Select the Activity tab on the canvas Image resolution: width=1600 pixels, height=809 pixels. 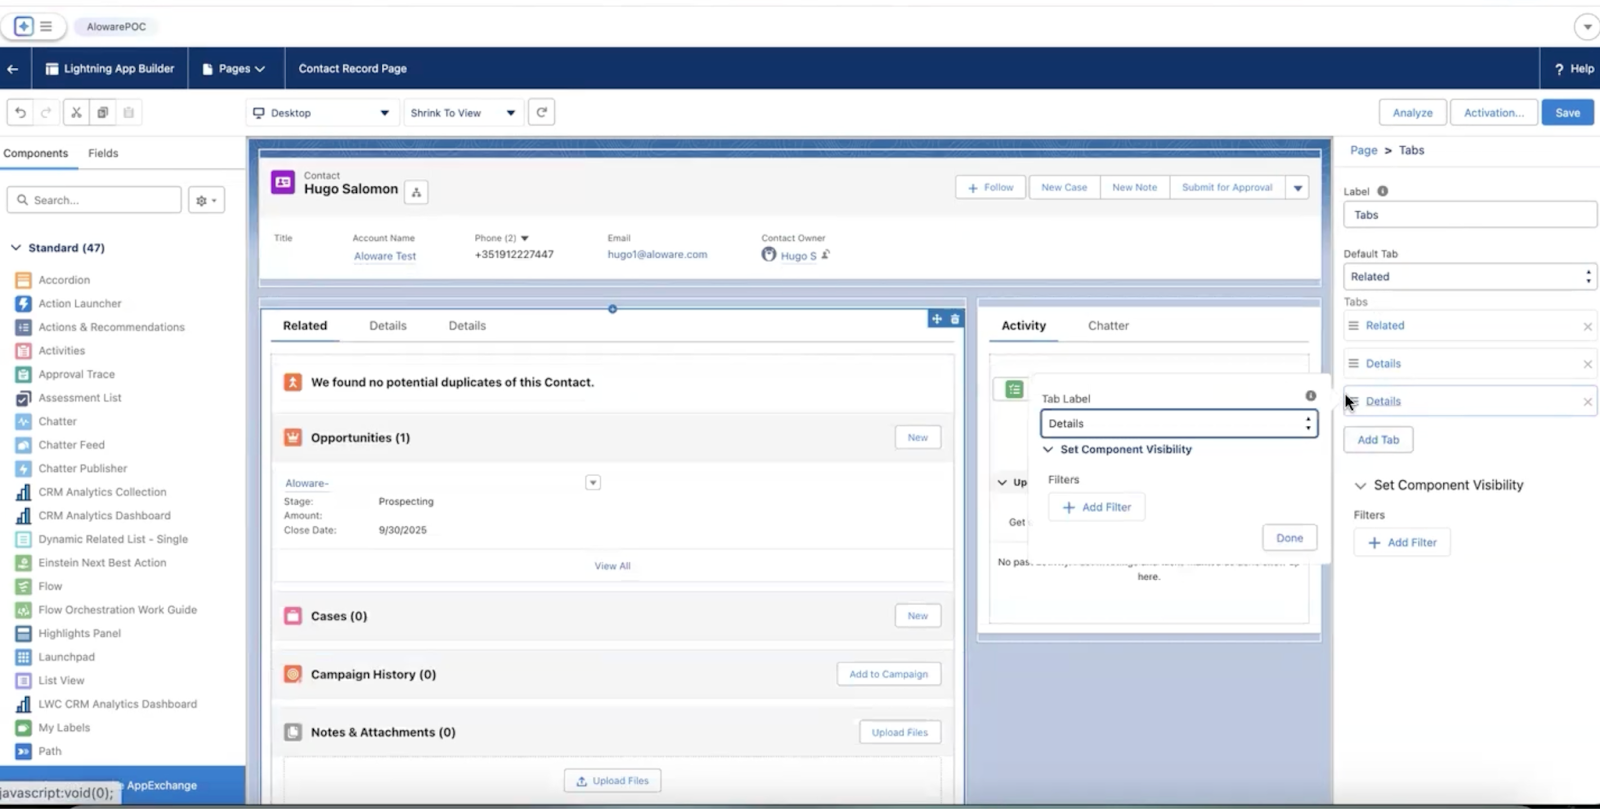[x=1024, y=326]
